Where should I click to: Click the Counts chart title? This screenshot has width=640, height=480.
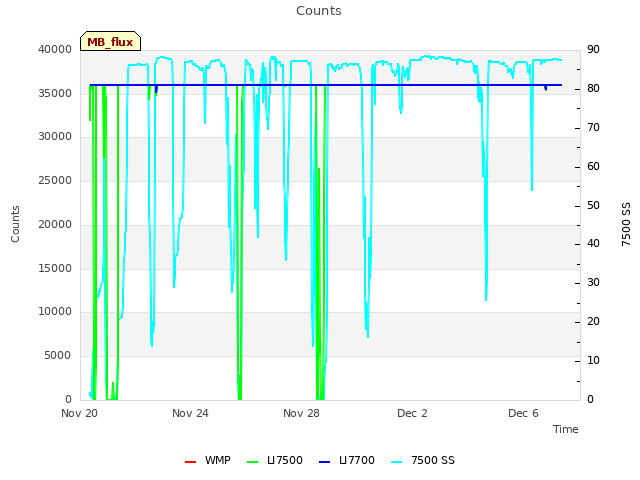pyautogui.click(x=319, y=11)
